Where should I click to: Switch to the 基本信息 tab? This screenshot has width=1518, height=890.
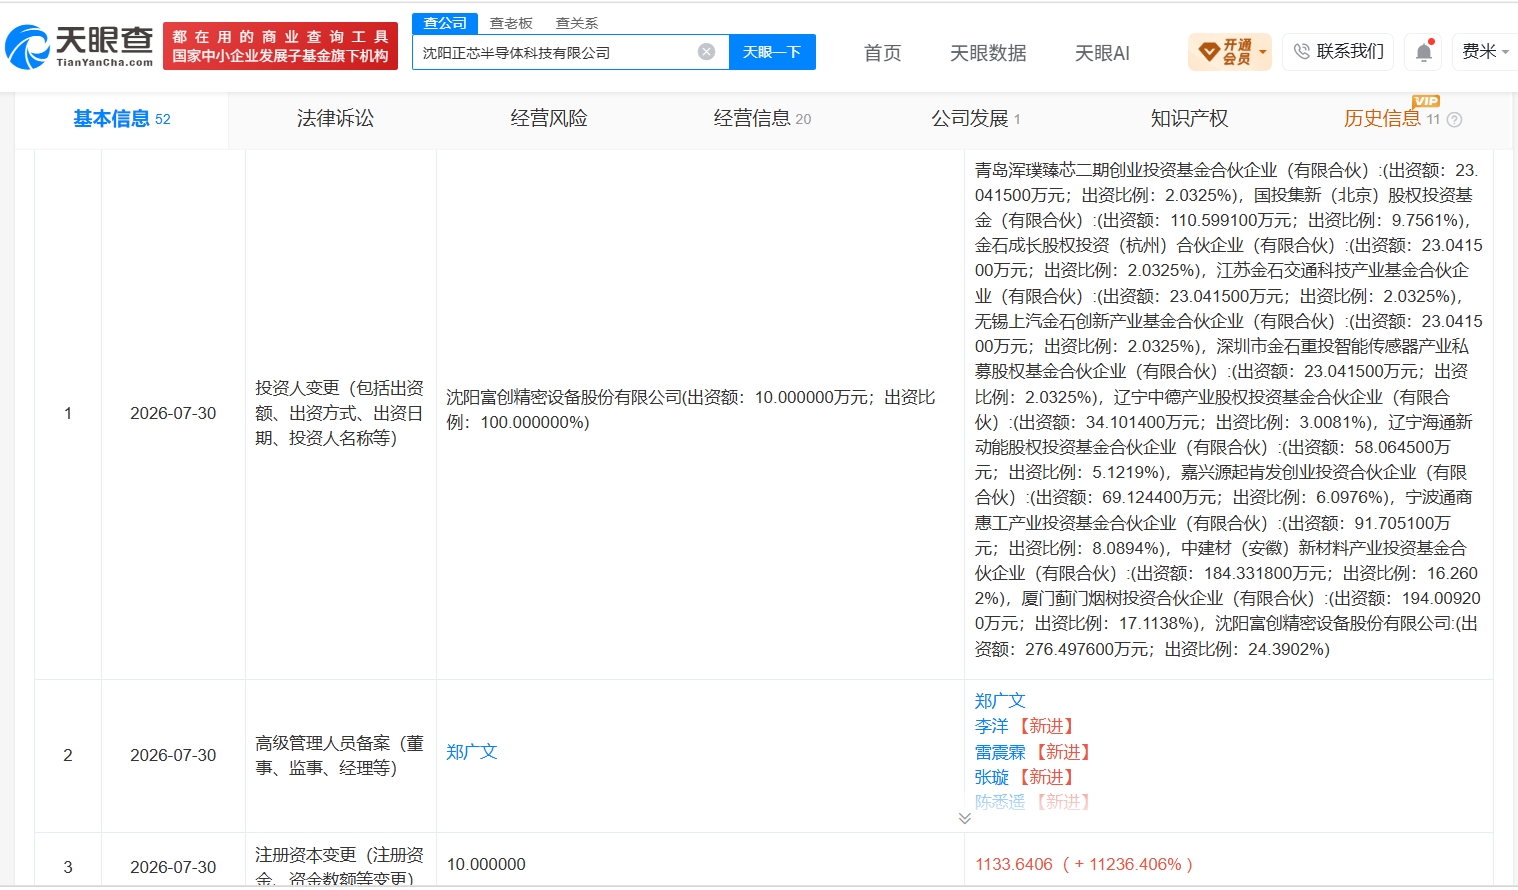tap(122, 119)
